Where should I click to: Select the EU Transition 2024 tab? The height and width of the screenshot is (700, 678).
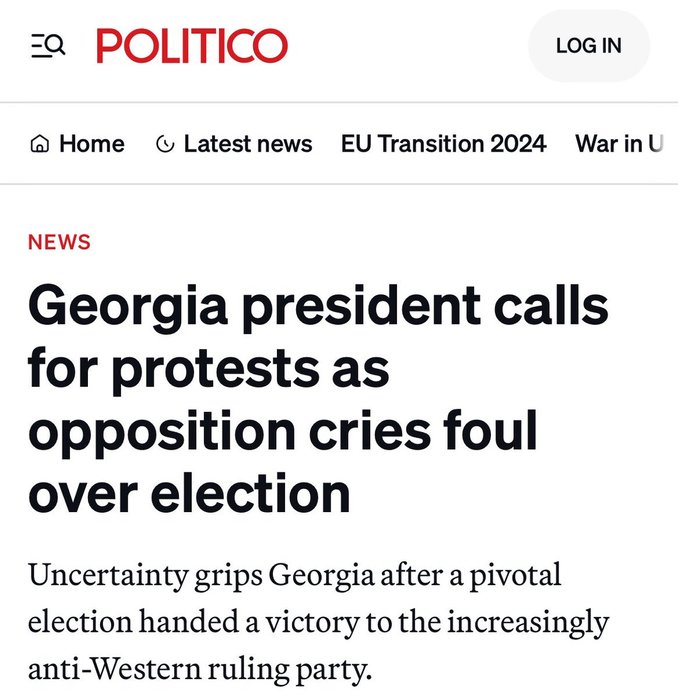tap(443, 144)
